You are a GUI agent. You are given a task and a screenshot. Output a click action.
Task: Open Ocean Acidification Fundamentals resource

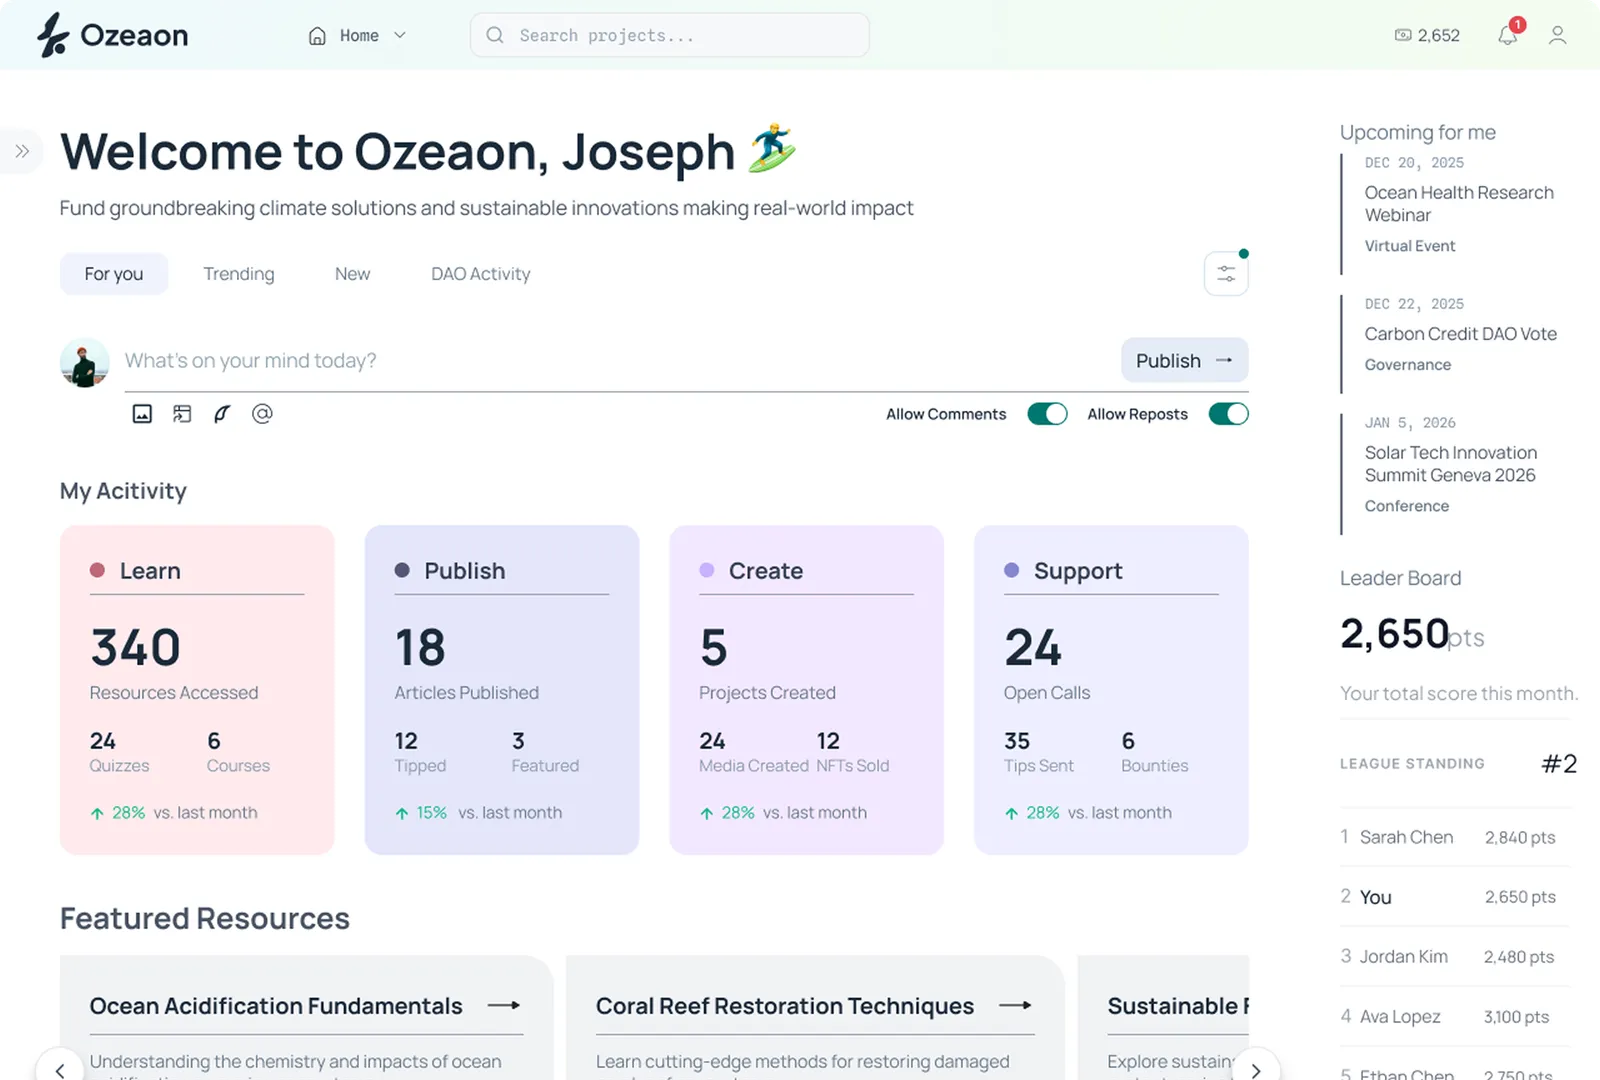276,1006
